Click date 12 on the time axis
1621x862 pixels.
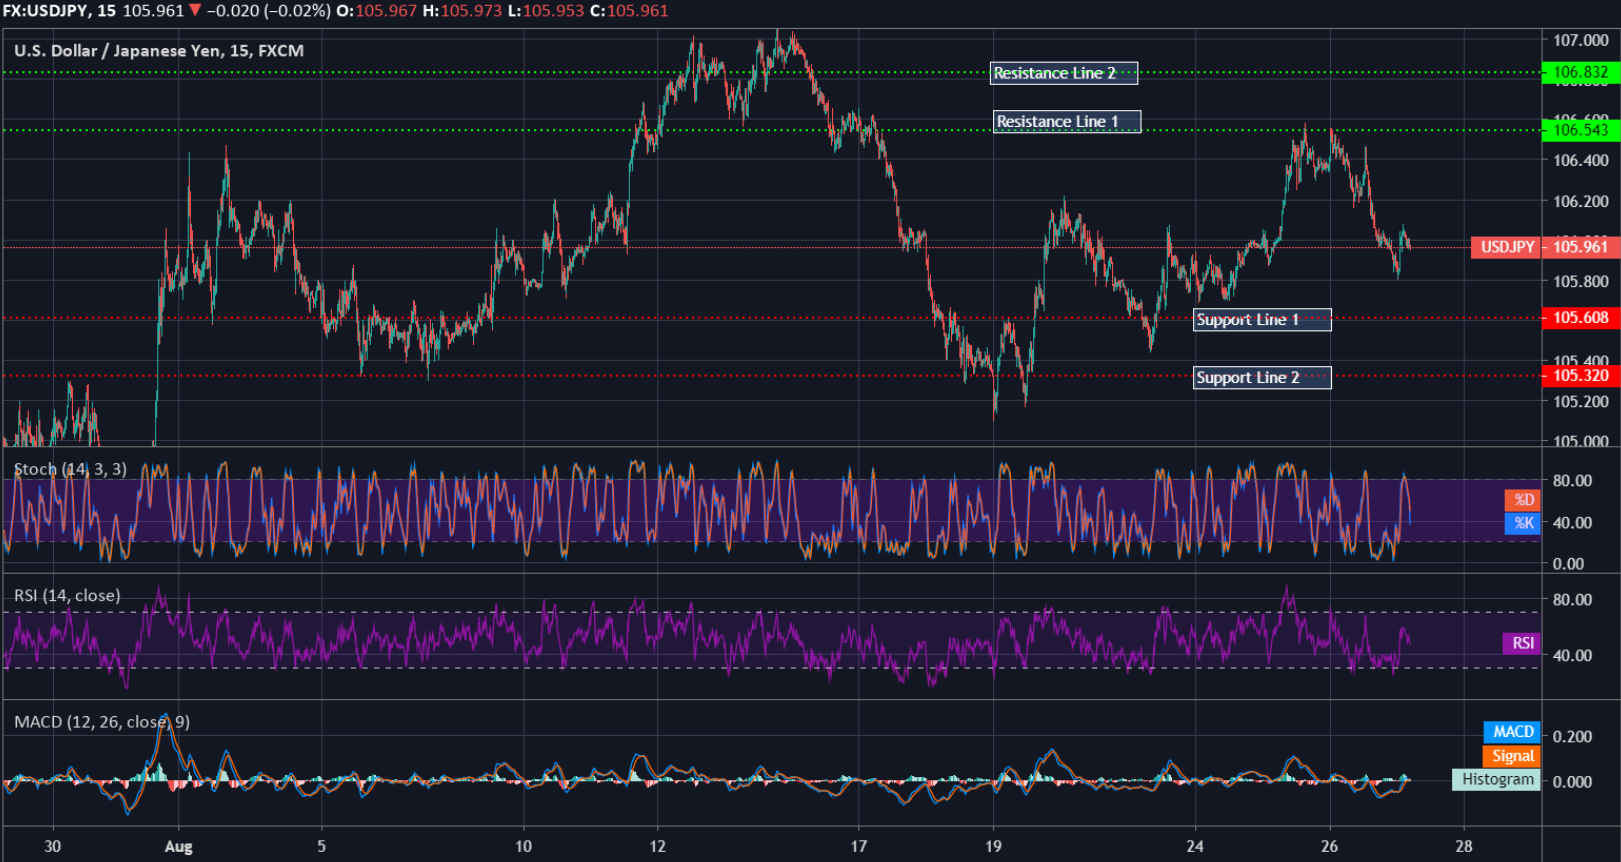(657, 847)
